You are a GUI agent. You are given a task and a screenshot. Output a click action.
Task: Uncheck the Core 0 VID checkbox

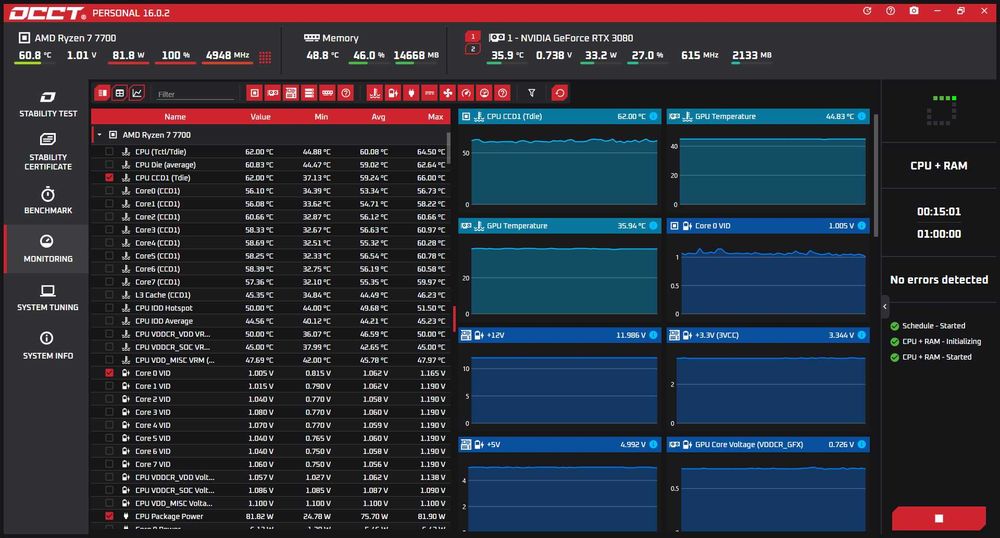click(109, 373)
